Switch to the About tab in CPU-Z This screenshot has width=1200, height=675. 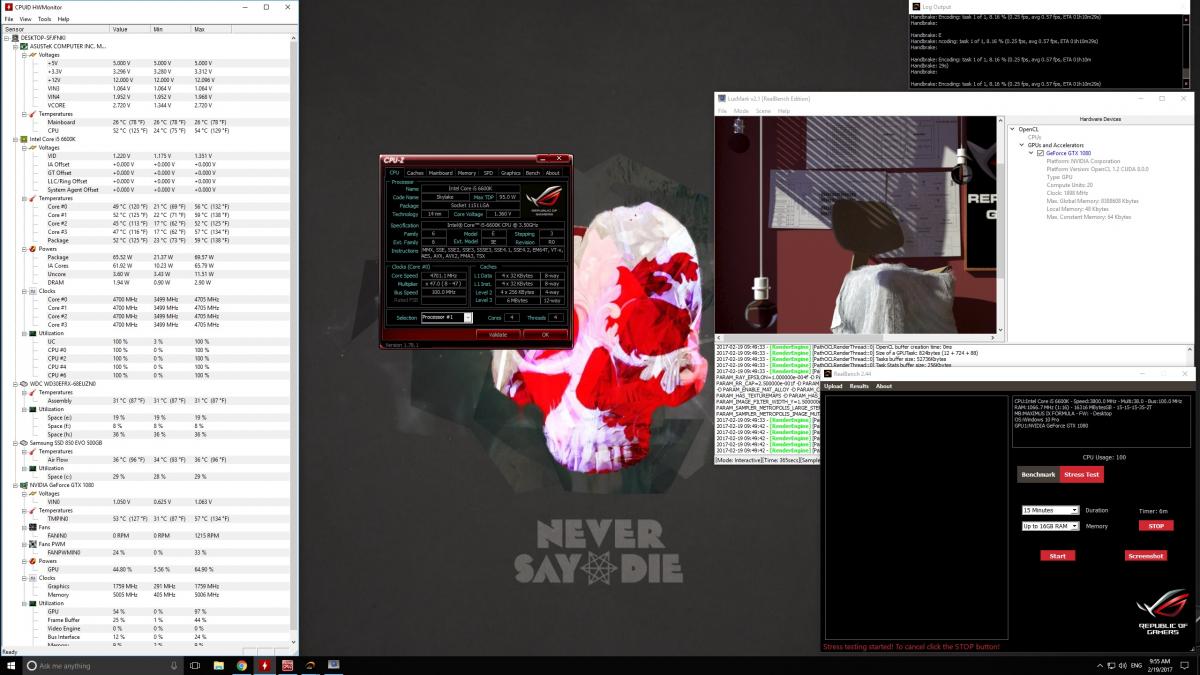coord(552,173)
